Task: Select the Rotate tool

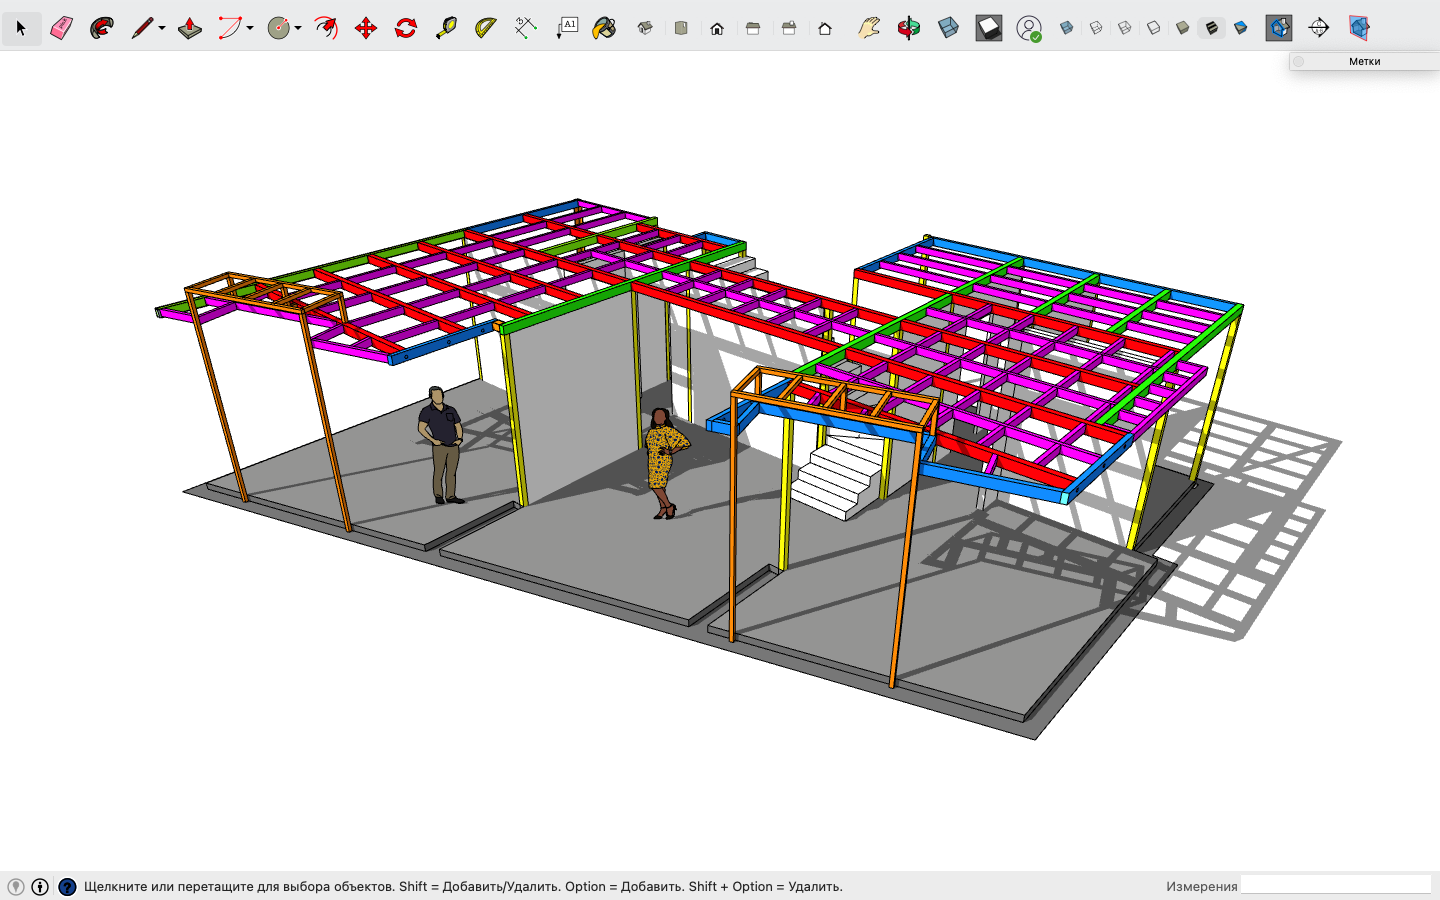Action: point(405,28)
